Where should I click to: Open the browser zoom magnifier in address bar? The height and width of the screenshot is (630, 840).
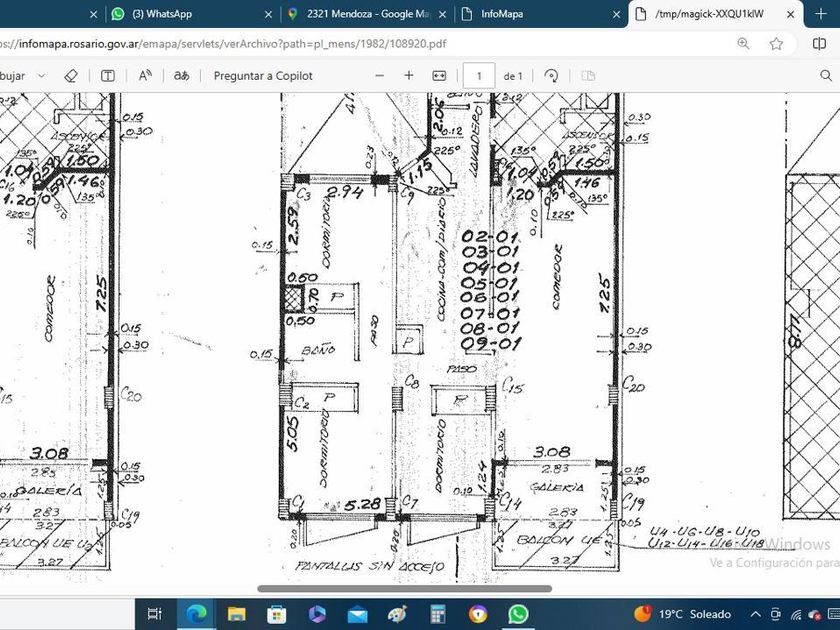coord(743,44)
